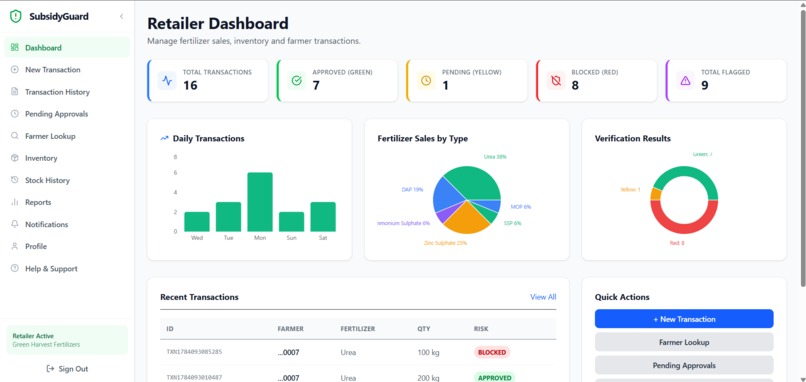The height and width of the screenshot is (382, 806).
Task: Click the Help & Support question icon
Action: (x=15, y=268)
